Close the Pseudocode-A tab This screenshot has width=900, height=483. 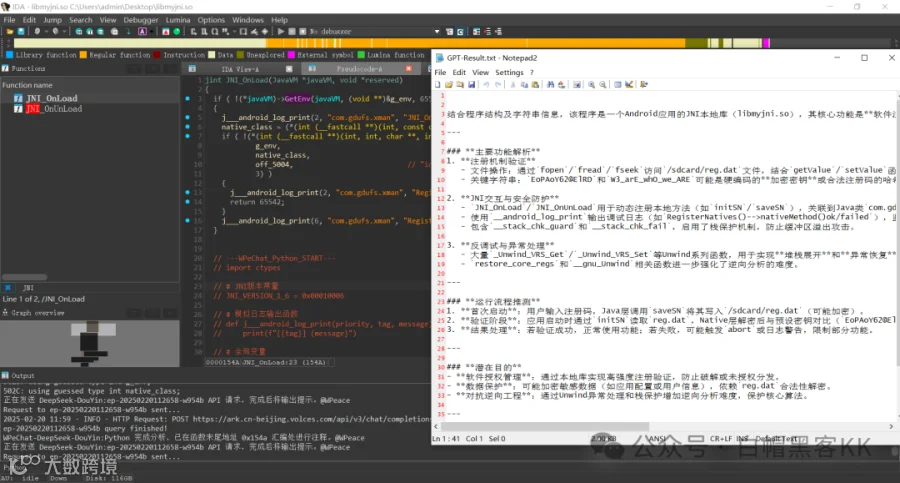coord(409,69)
